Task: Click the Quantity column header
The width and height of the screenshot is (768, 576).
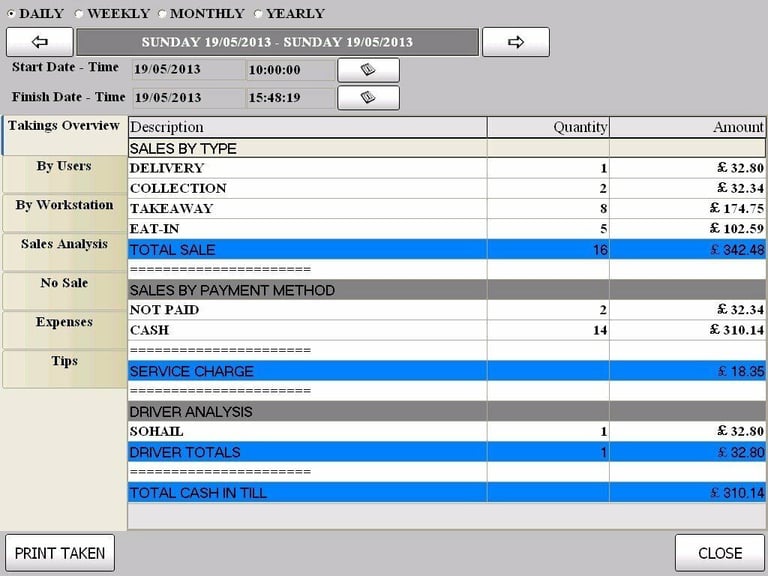Action: coord(549,127)
